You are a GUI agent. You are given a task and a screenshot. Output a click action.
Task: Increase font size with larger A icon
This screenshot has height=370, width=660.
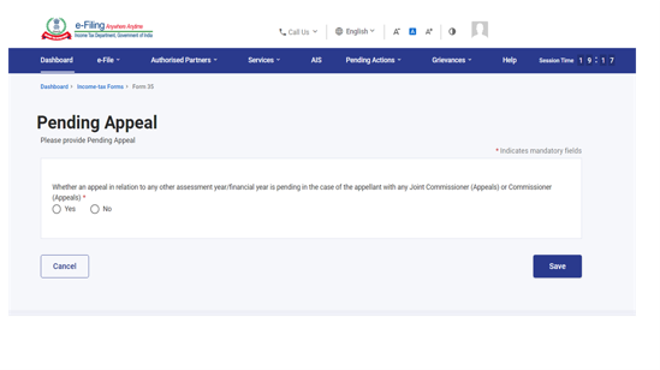click(x=428, y=32)
